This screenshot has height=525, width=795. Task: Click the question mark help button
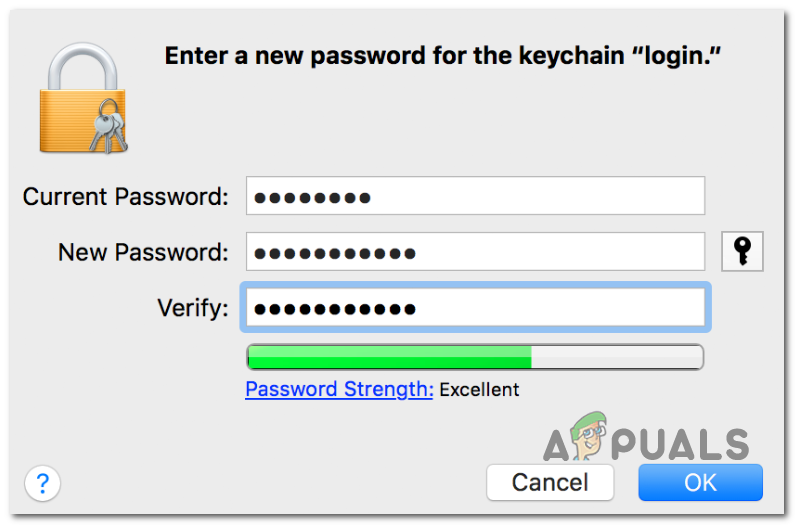pyautogui.click(x=42, y=484)
